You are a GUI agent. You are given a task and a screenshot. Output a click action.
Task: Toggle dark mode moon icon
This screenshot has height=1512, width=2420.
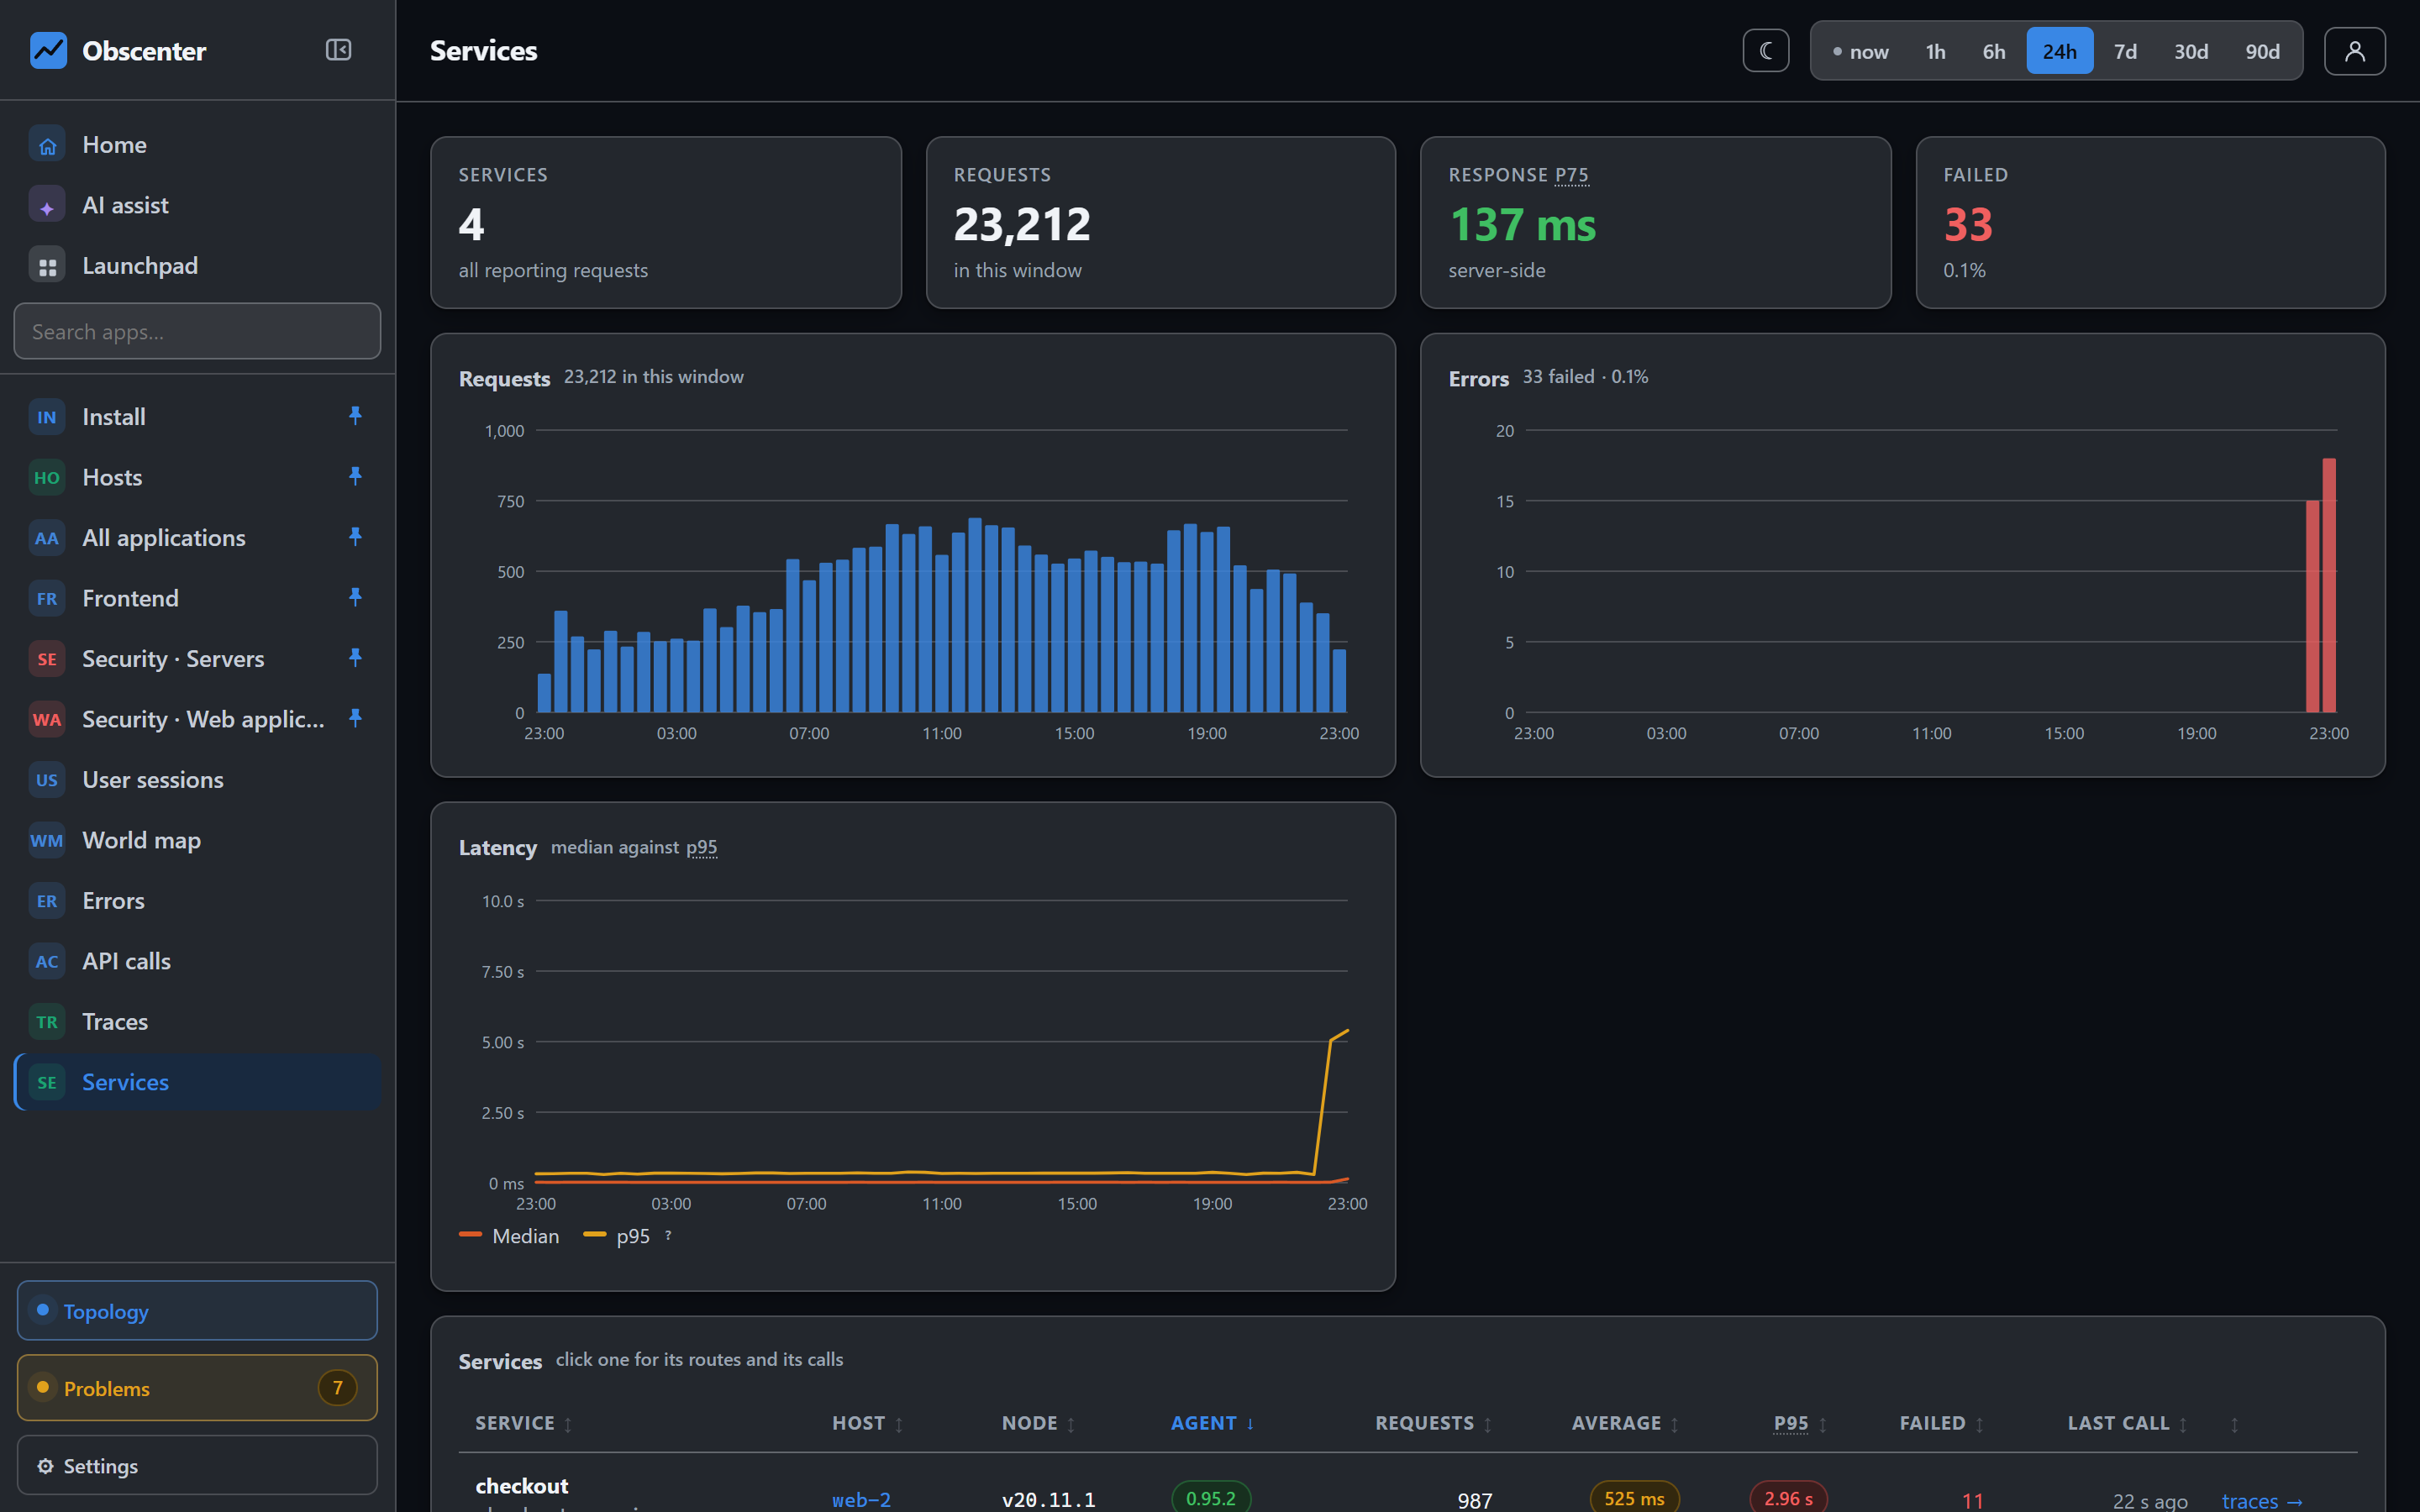coord(1766,51)
